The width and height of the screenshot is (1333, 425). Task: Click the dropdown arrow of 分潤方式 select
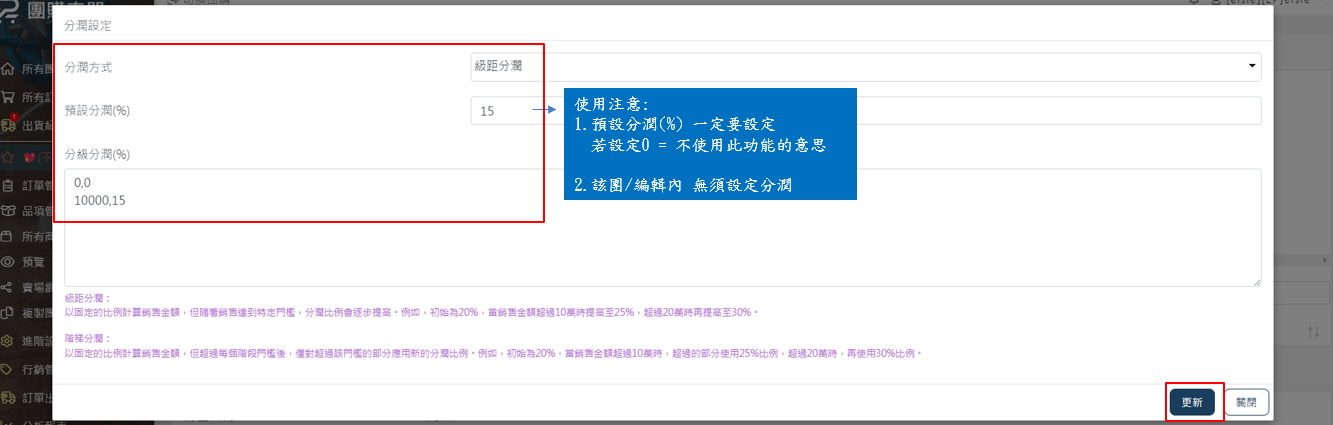(1251, 67)
